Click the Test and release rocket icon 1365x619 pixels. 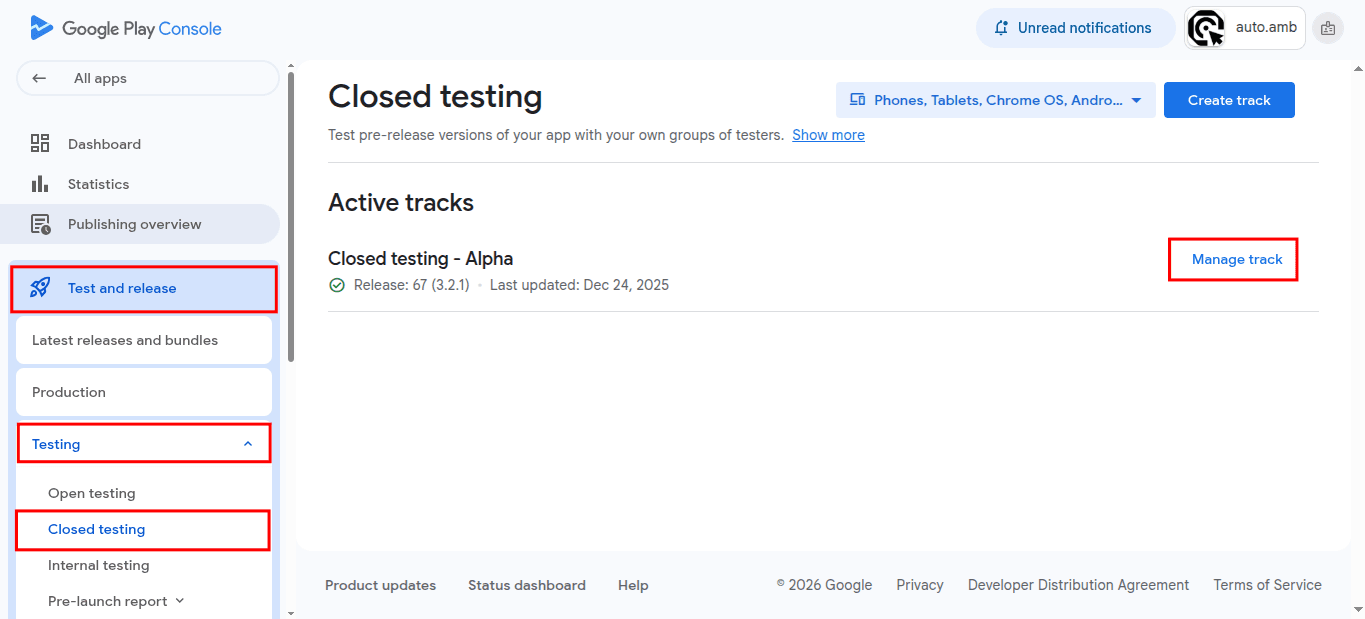pos(39,288)
